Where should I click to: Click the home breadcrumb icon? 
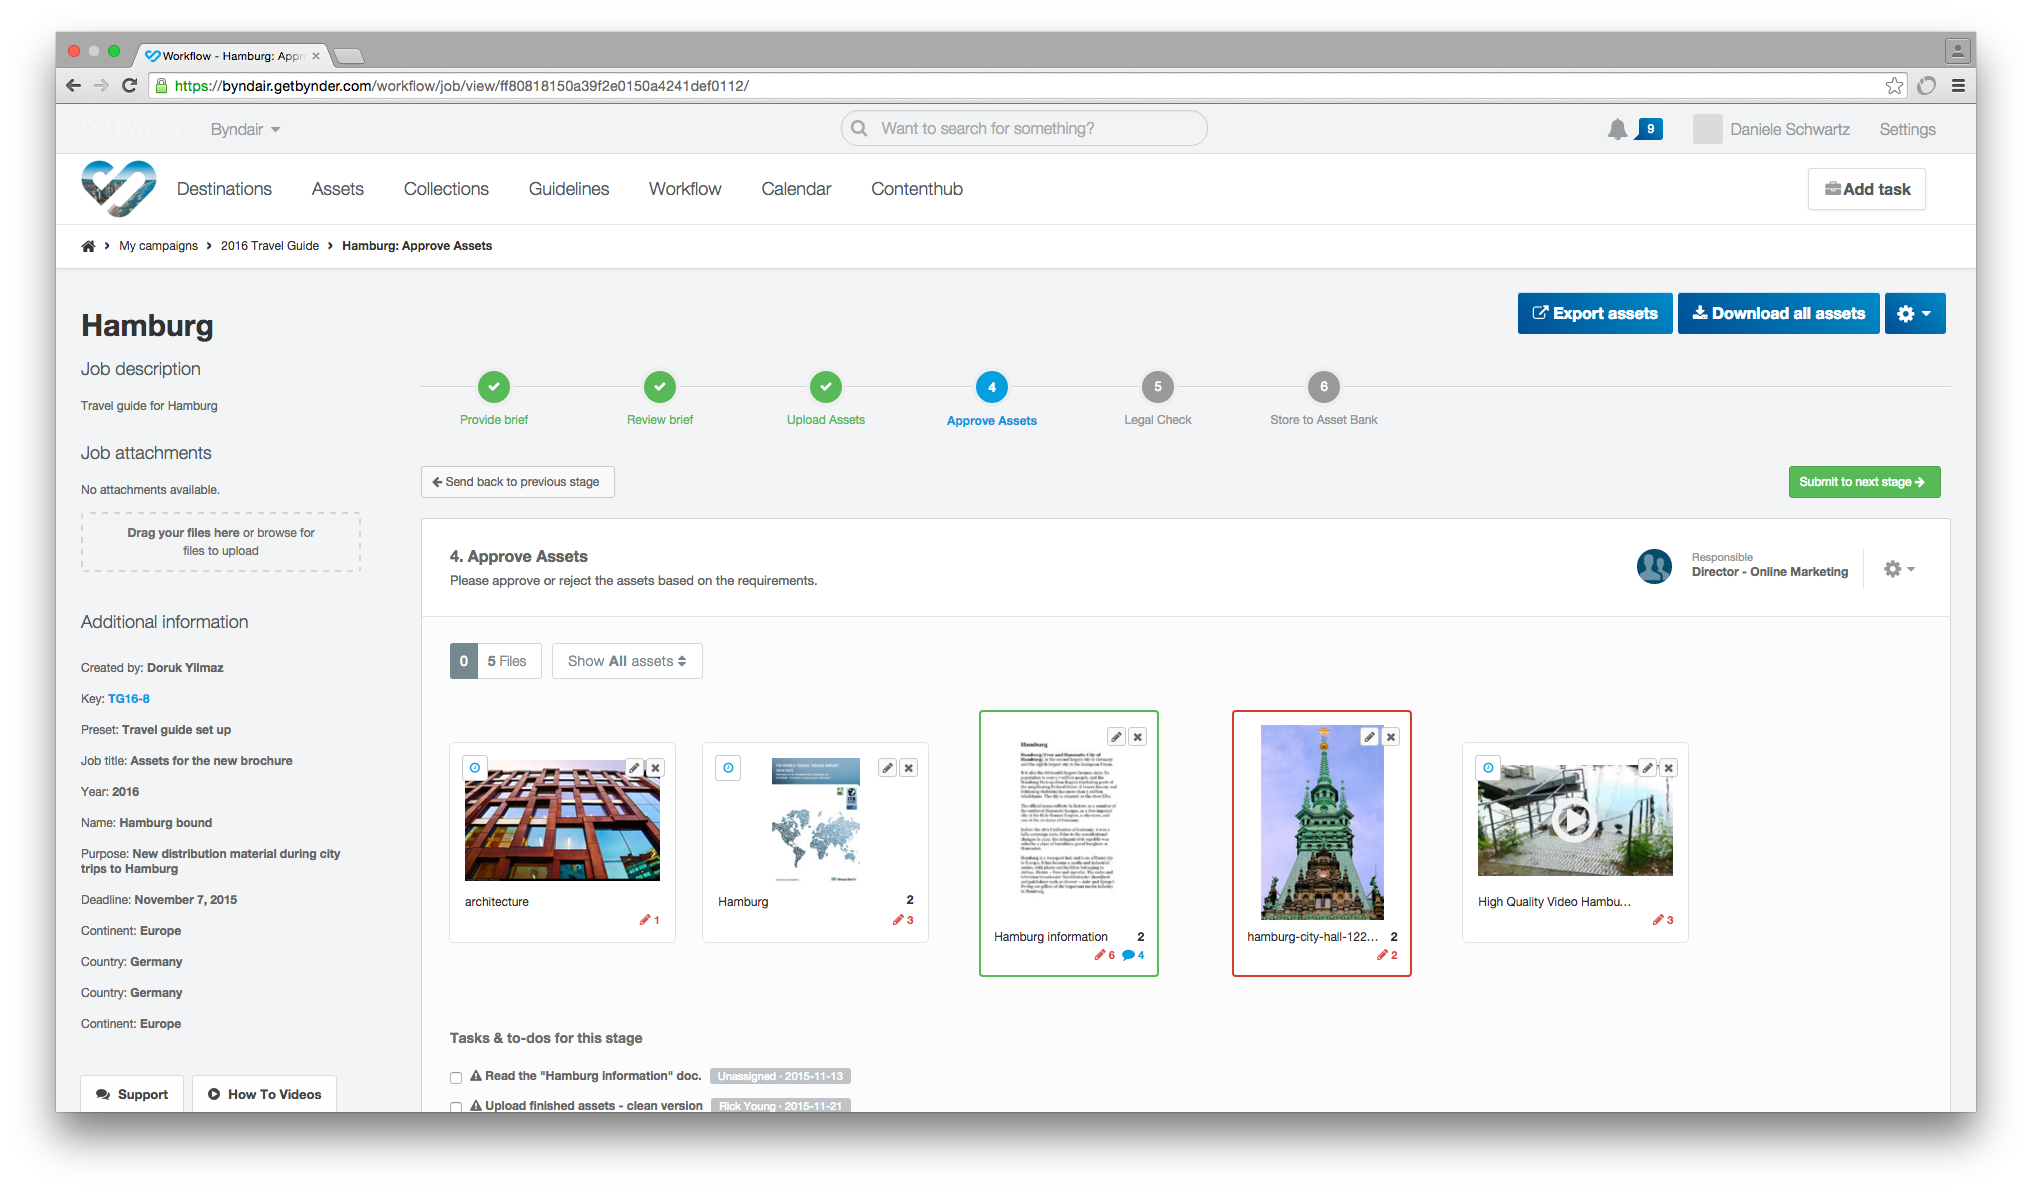tap(88, 246)
